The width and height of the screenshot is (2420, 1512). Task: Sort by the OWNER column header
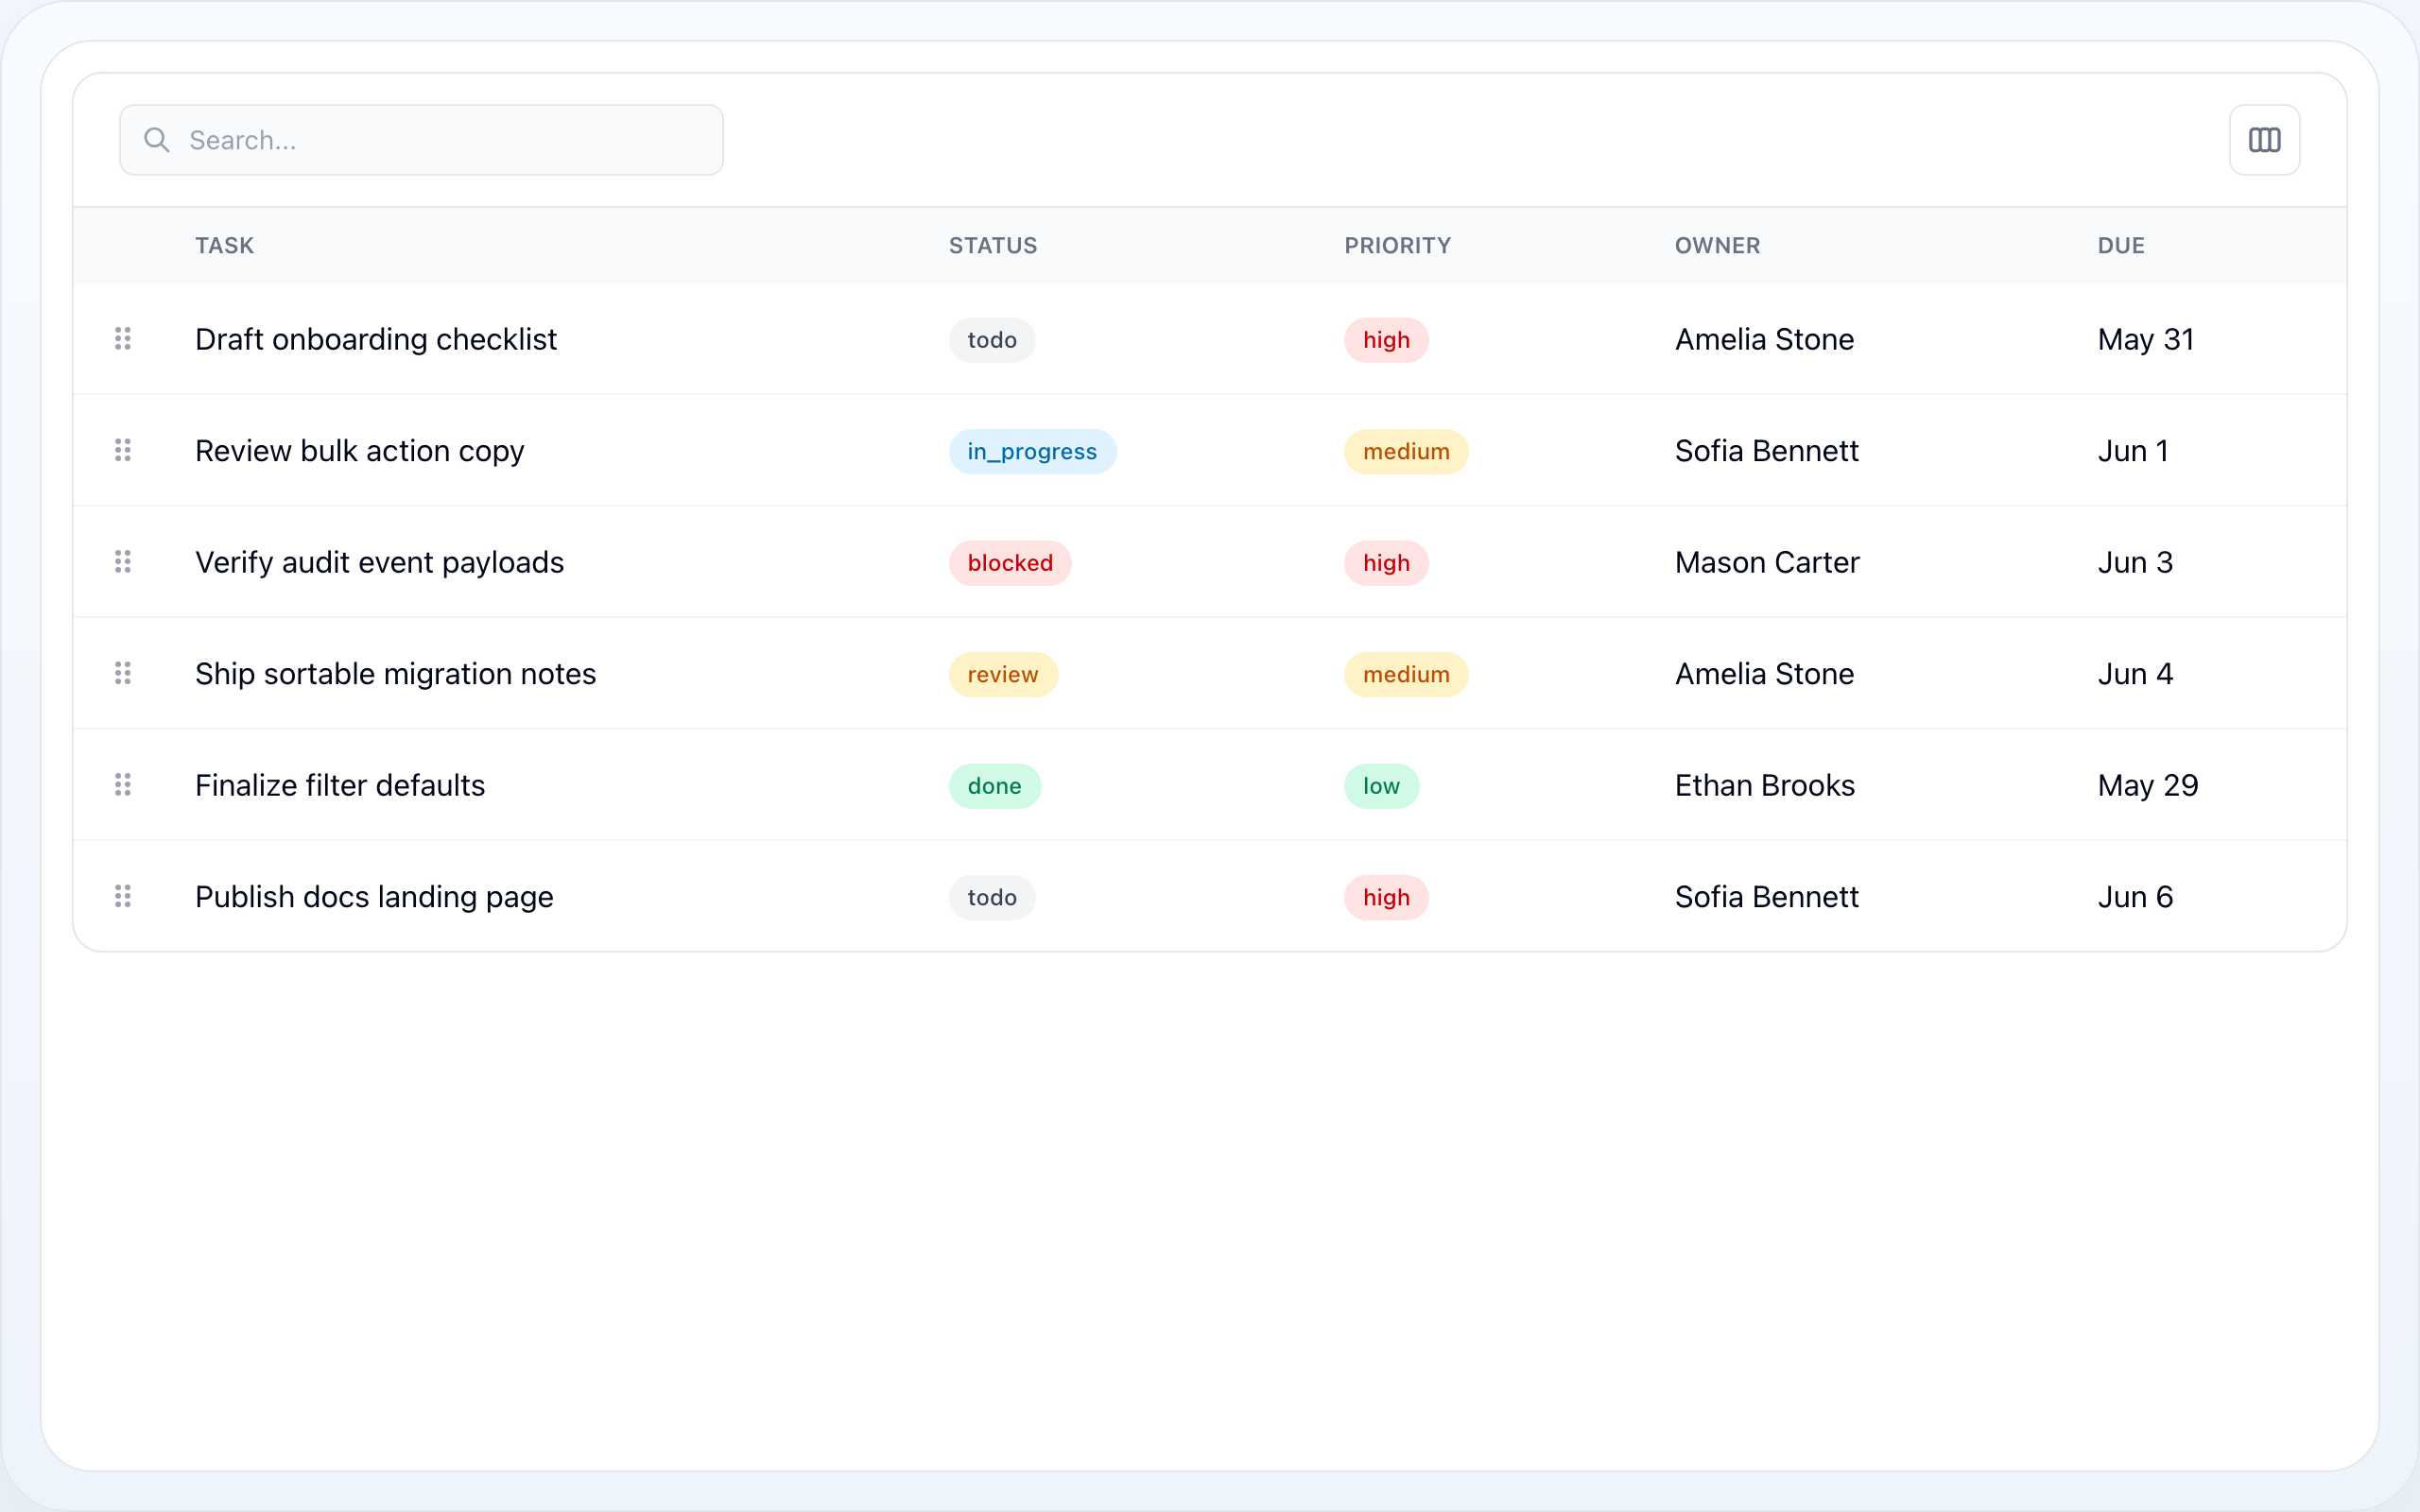click(1717, 246)
